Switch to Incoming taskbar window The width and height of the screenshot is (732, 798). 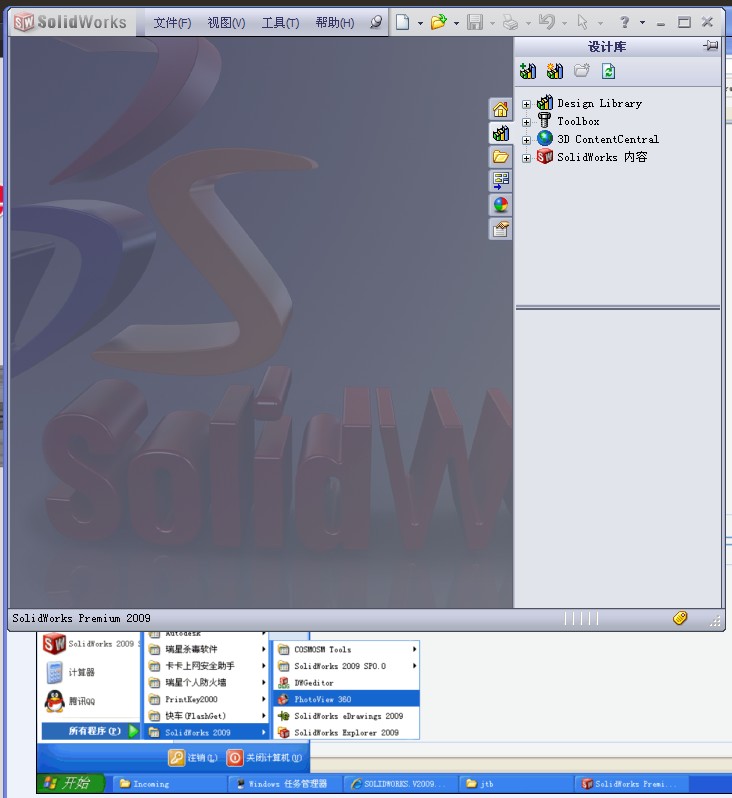[x=168, y=784]
